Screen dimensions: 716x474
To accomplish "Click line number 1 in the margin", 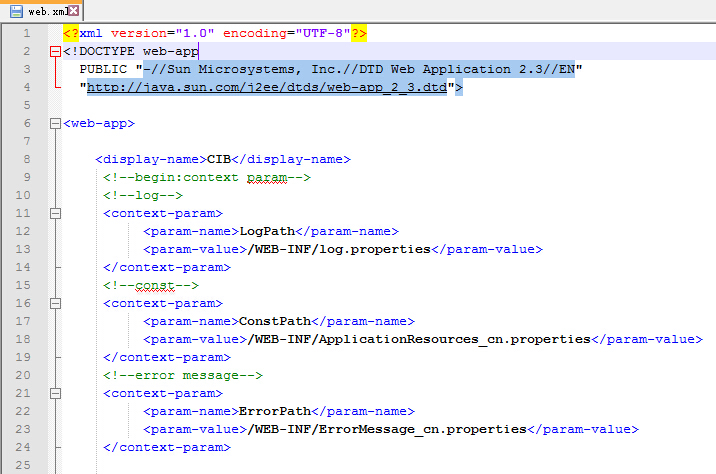I will pos(26,33).
